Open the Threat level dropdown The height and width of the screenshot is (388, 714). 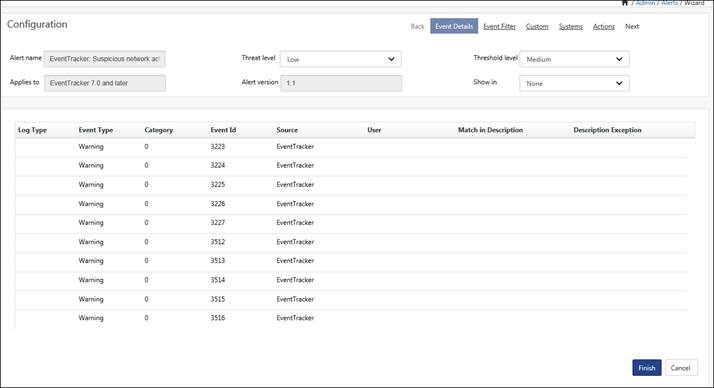(x=341, y=59)
